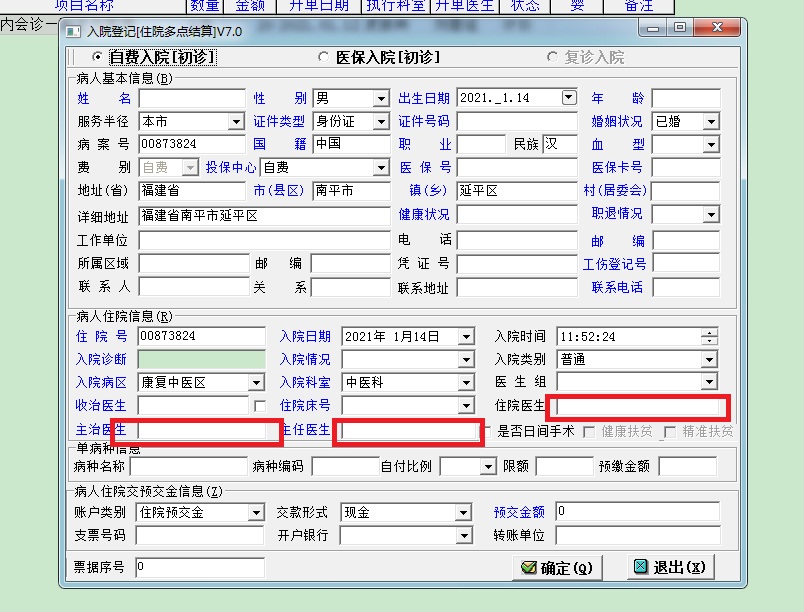The height and width of the screenshot is (612, 804).
Task: Open the 性别 dropdown
Action: tap(381, 98)
